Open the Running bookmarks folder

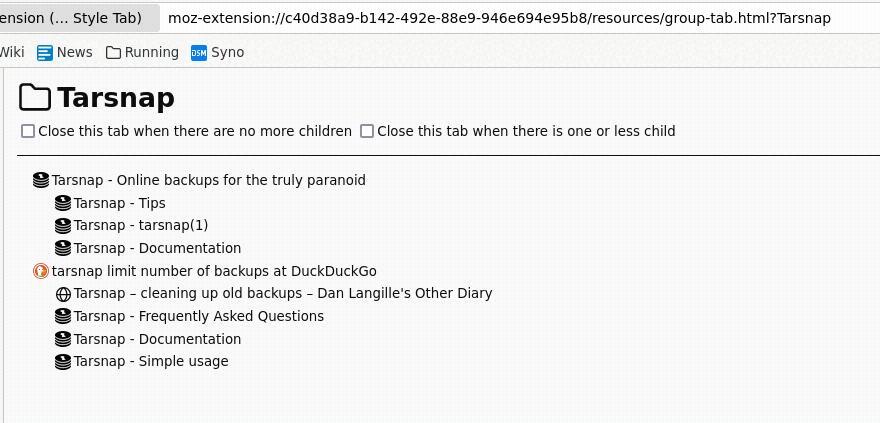[142, 52]
